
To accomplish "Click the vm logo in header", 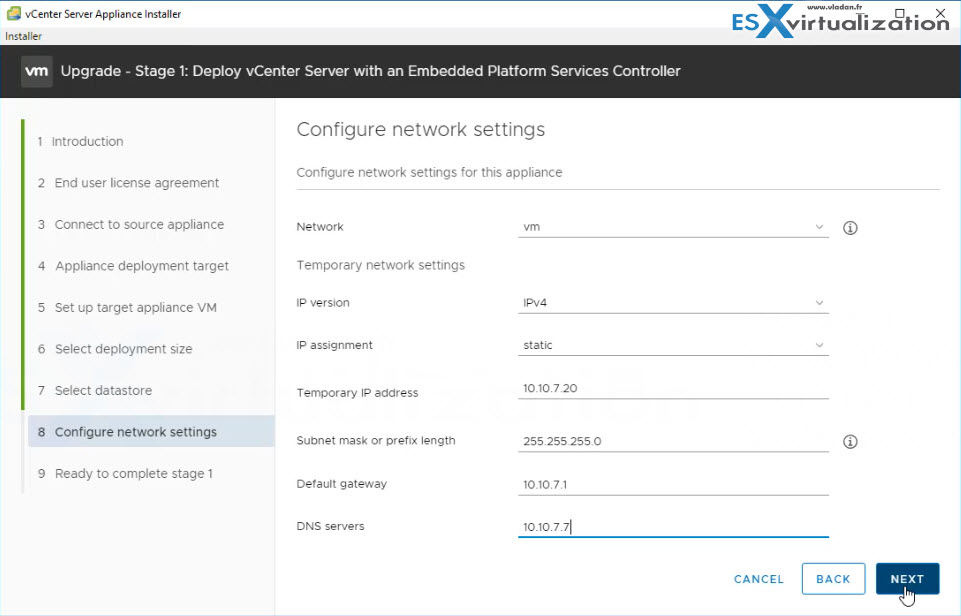I will point(37,71).
